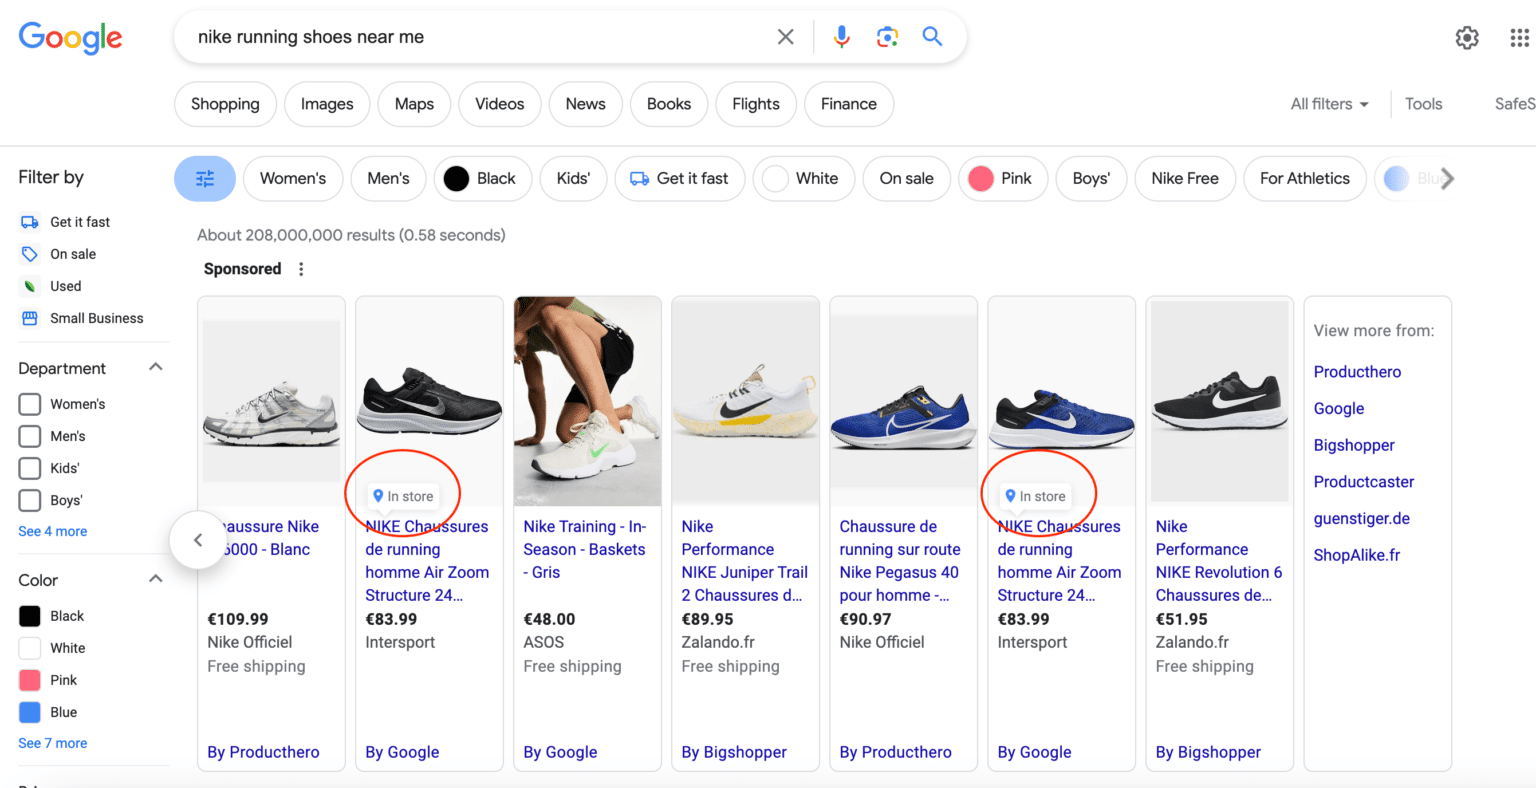Open Google apps with the grid icon
Viewport: 1536px width, 788px height.
(x=1521, y=37)
